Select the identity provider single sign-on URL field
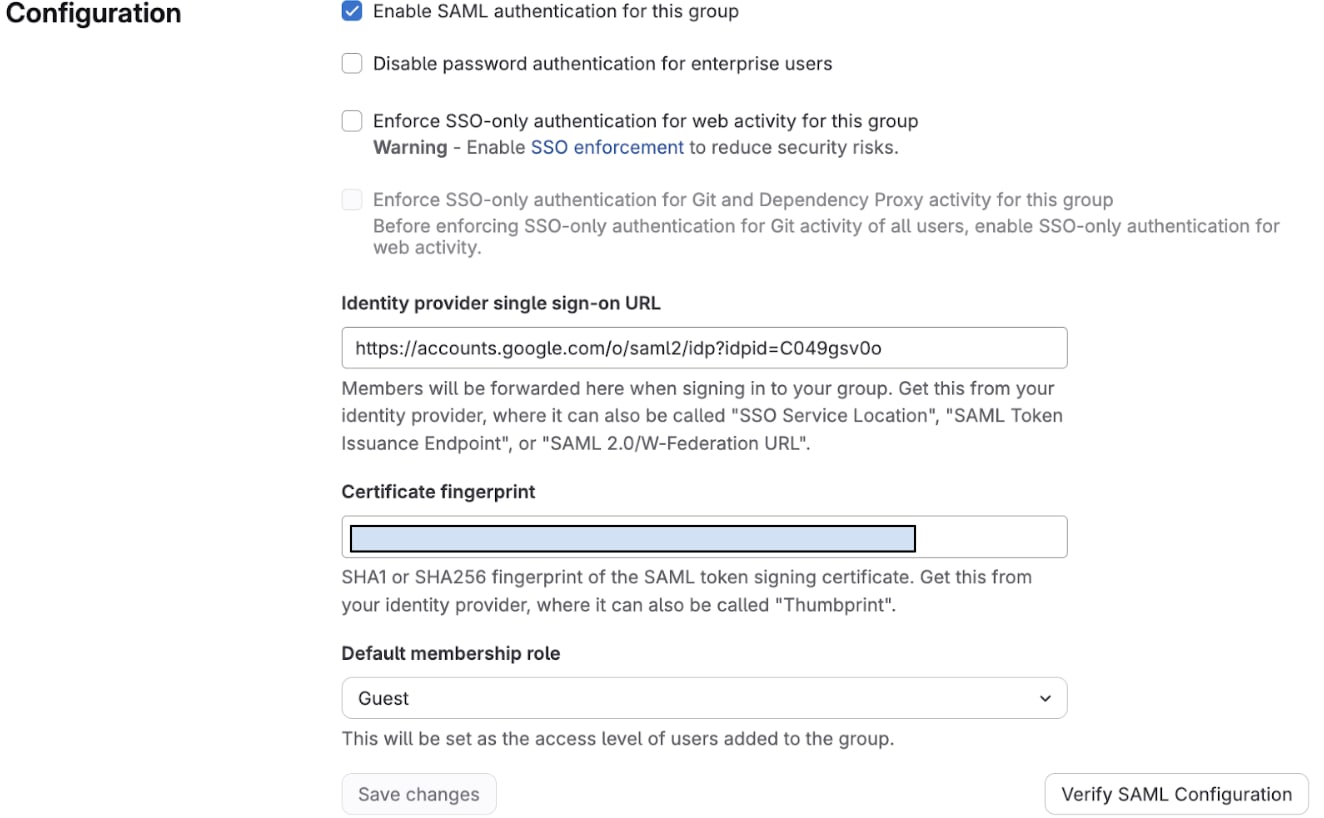1324x818 pixels. (704, 347)
